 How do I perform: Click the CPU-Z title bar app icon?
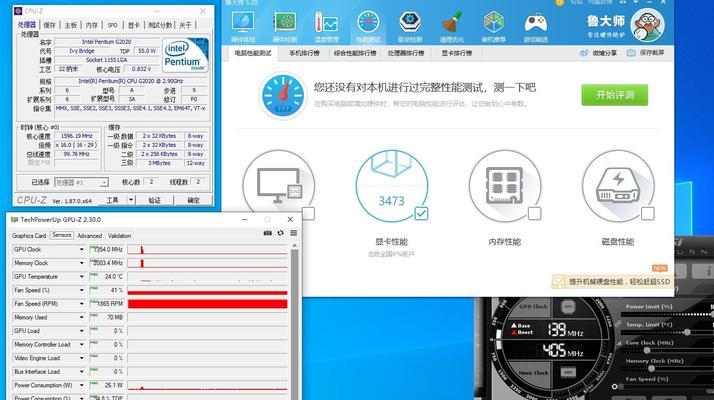pos(18,10)
